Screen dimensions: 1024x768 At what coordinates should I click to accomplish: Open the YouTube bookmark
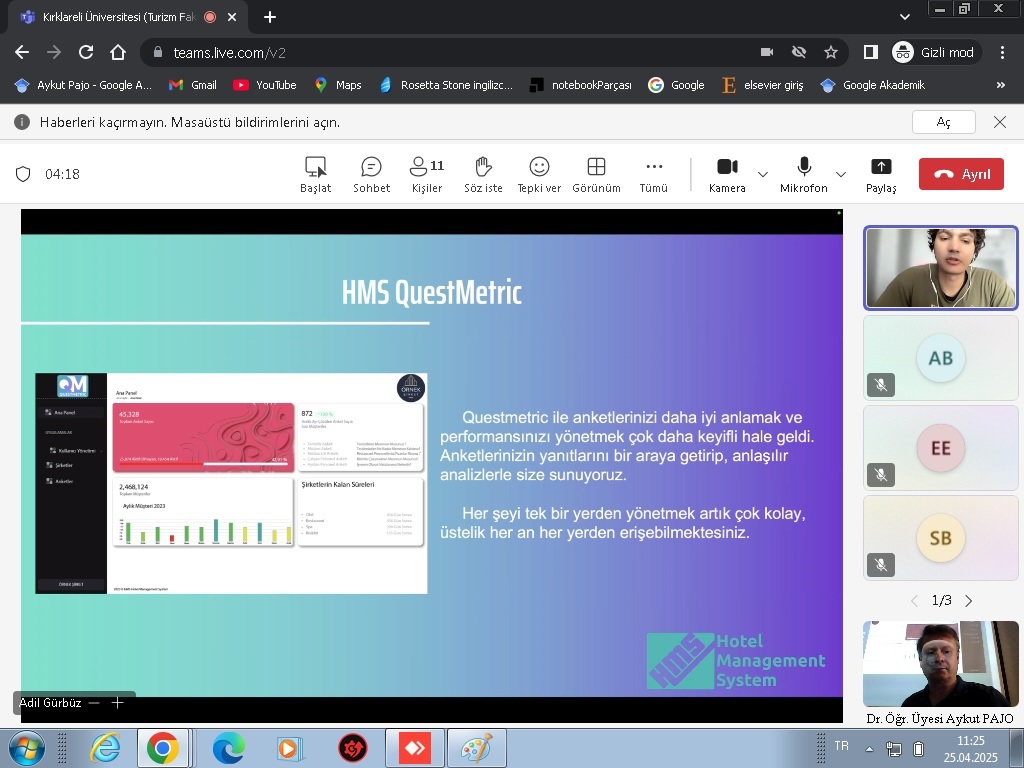coord(265,85)
